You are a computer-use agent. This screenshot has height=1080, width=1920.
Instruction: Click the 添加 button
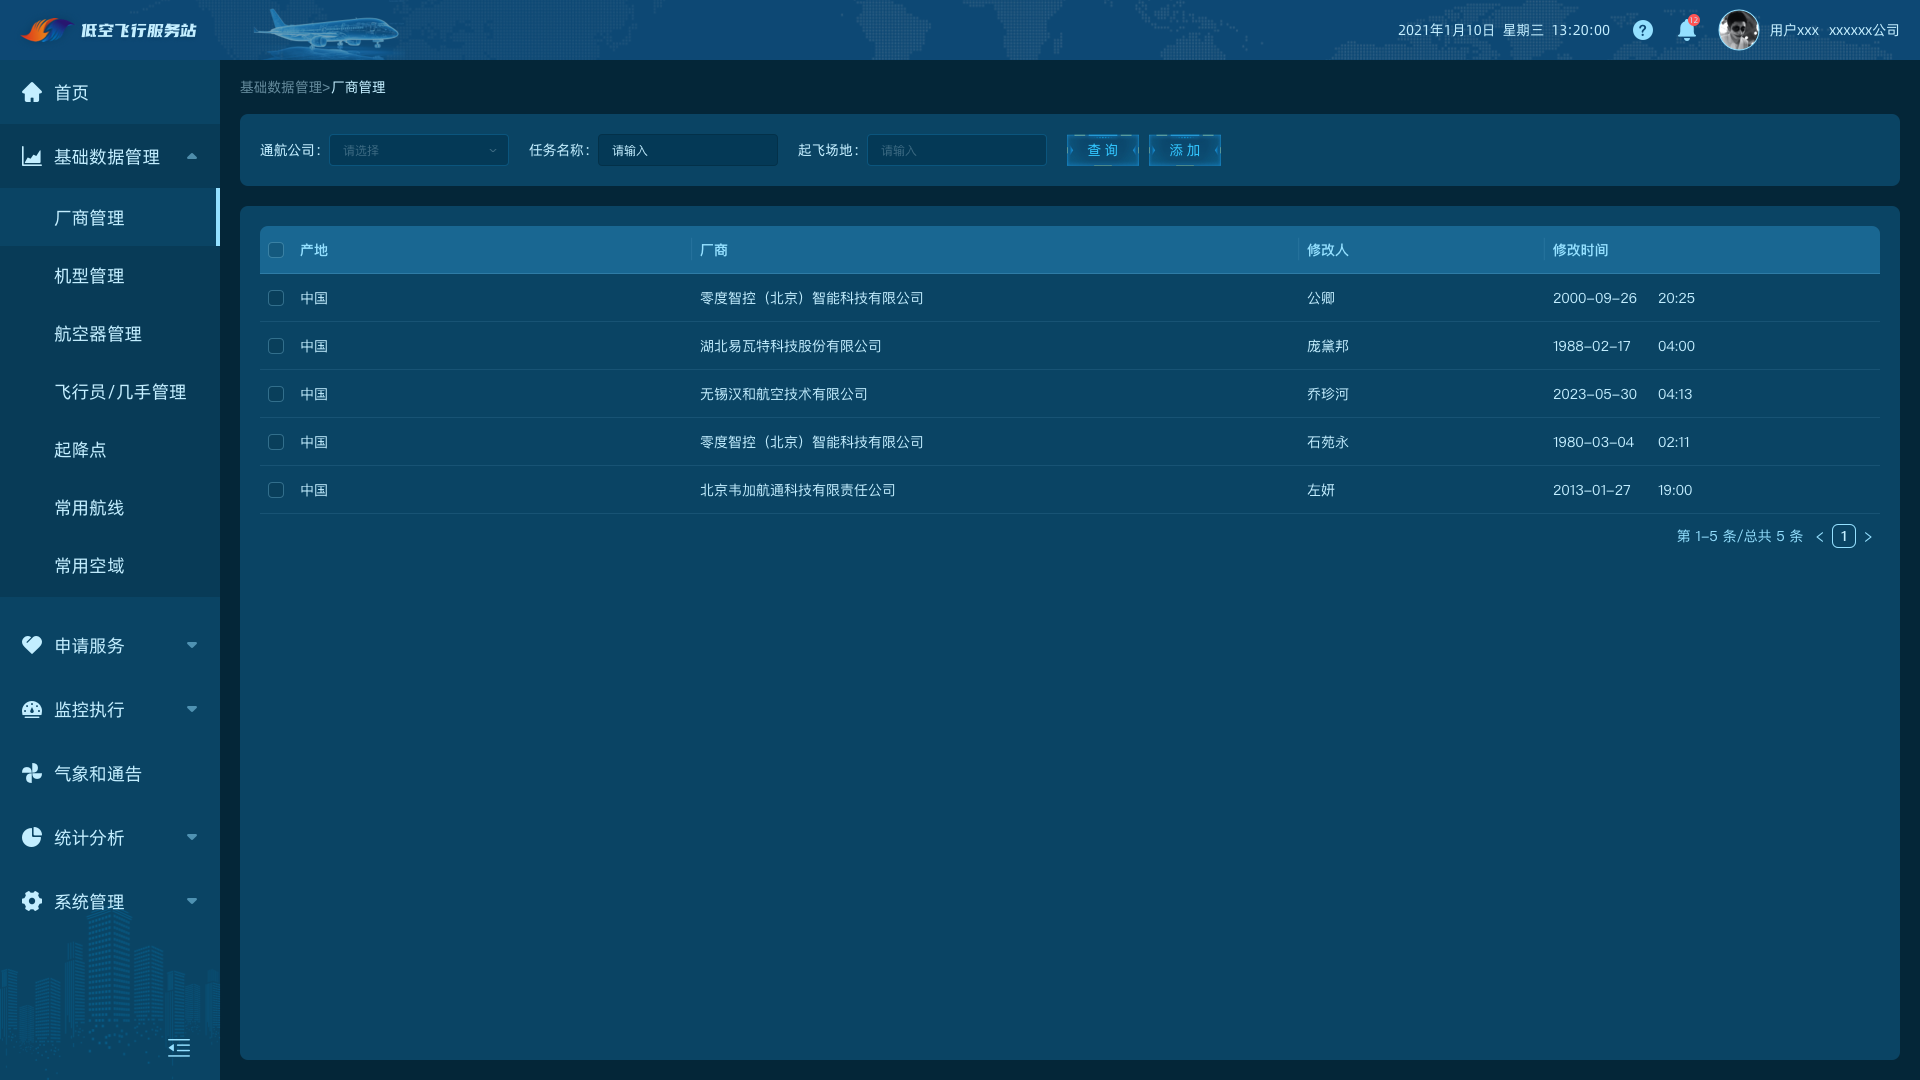(1185, 150)
